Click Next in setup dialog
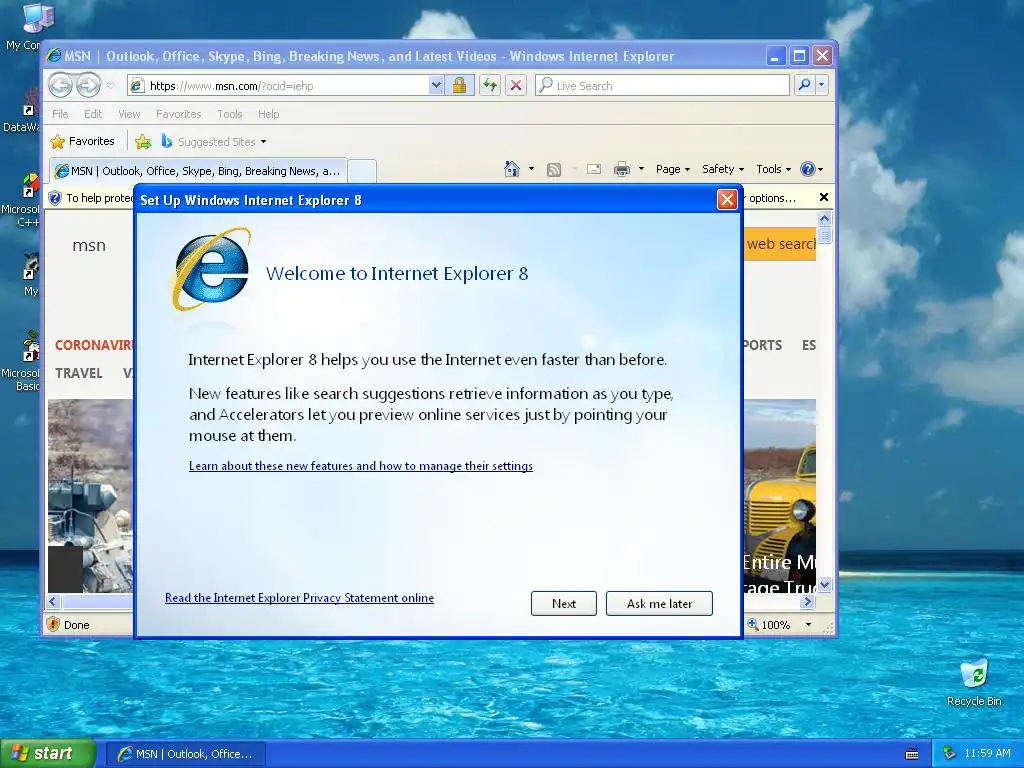1024x768 pixels. tap(564, 603)
